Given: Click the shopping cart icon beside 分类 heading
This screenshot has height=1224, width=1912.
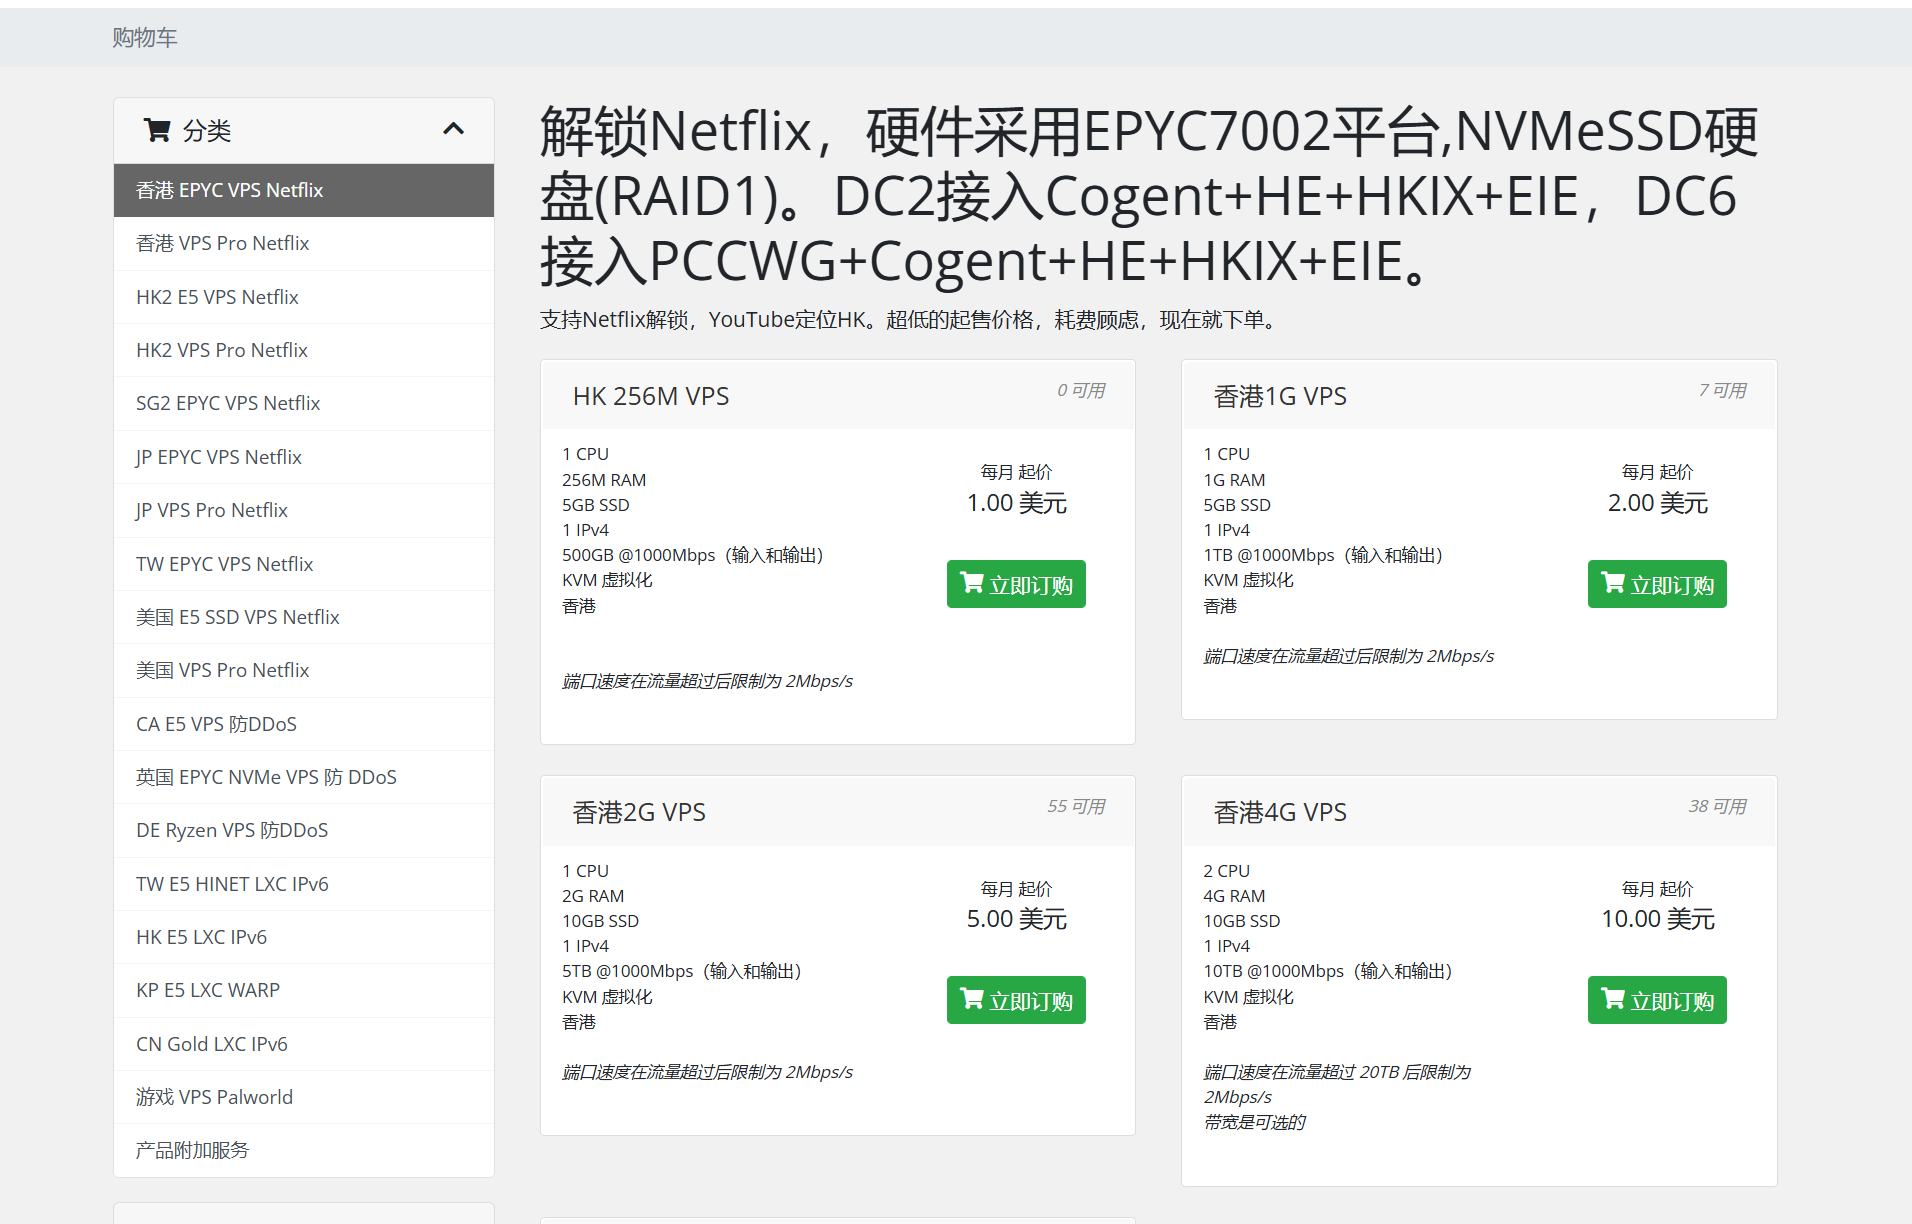Looking at the screenshot, I should click(157, 129).
